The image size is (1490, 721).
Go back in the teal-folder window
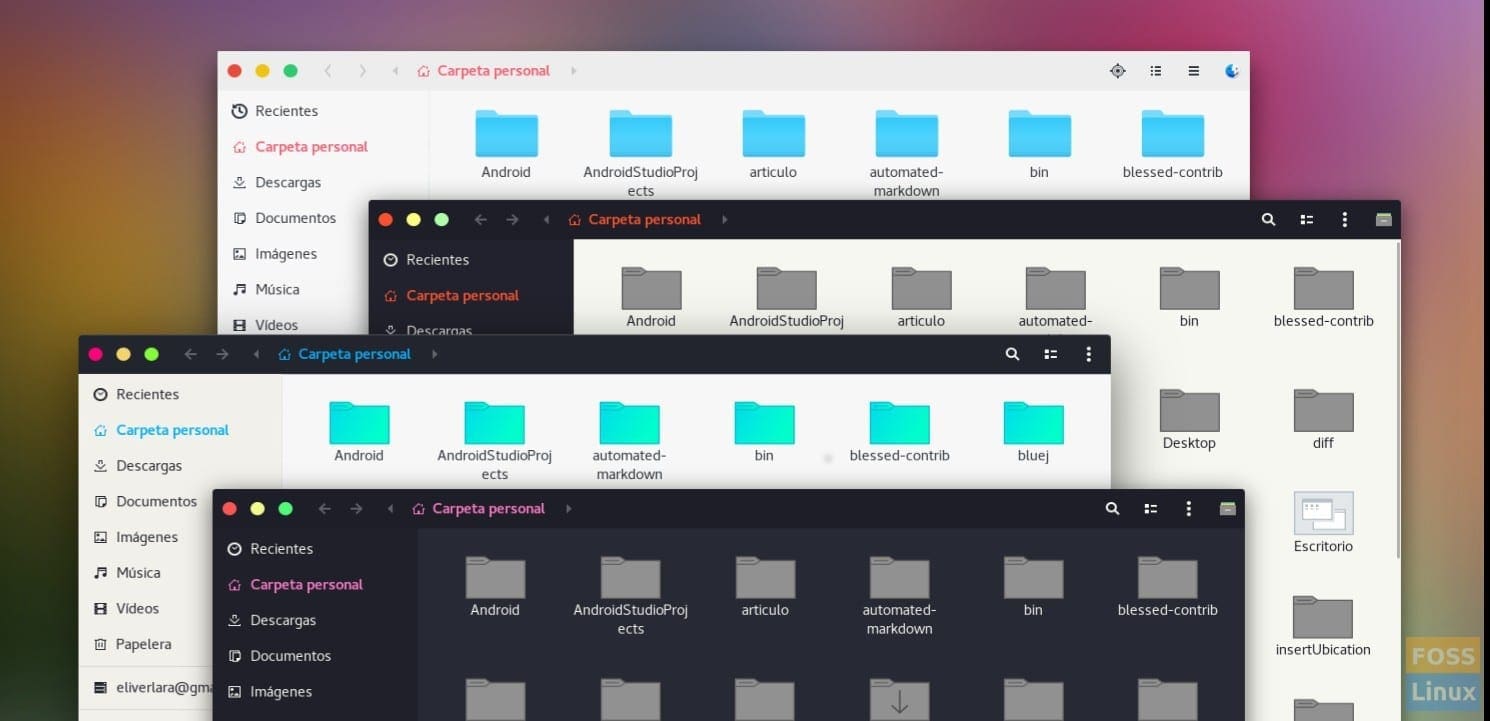191,354
